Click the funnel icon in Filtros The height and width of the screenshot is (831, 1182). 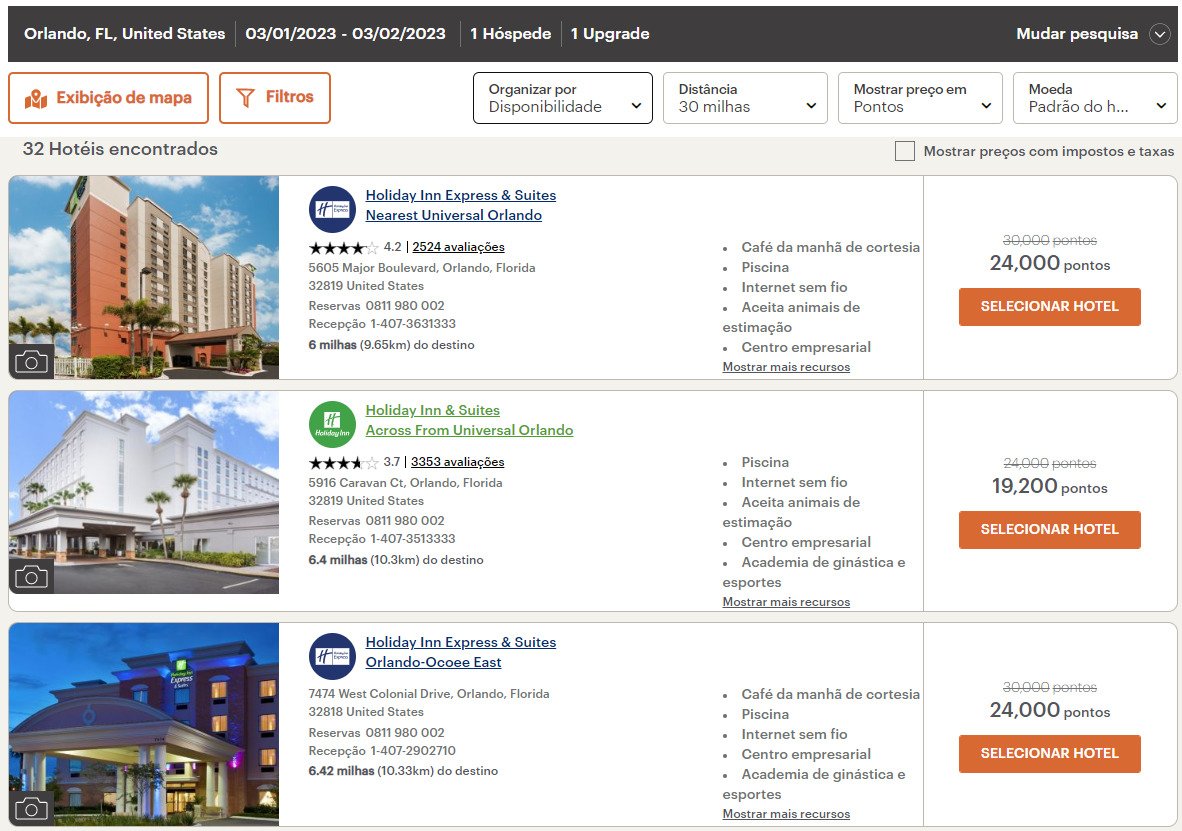coord(245,98)
